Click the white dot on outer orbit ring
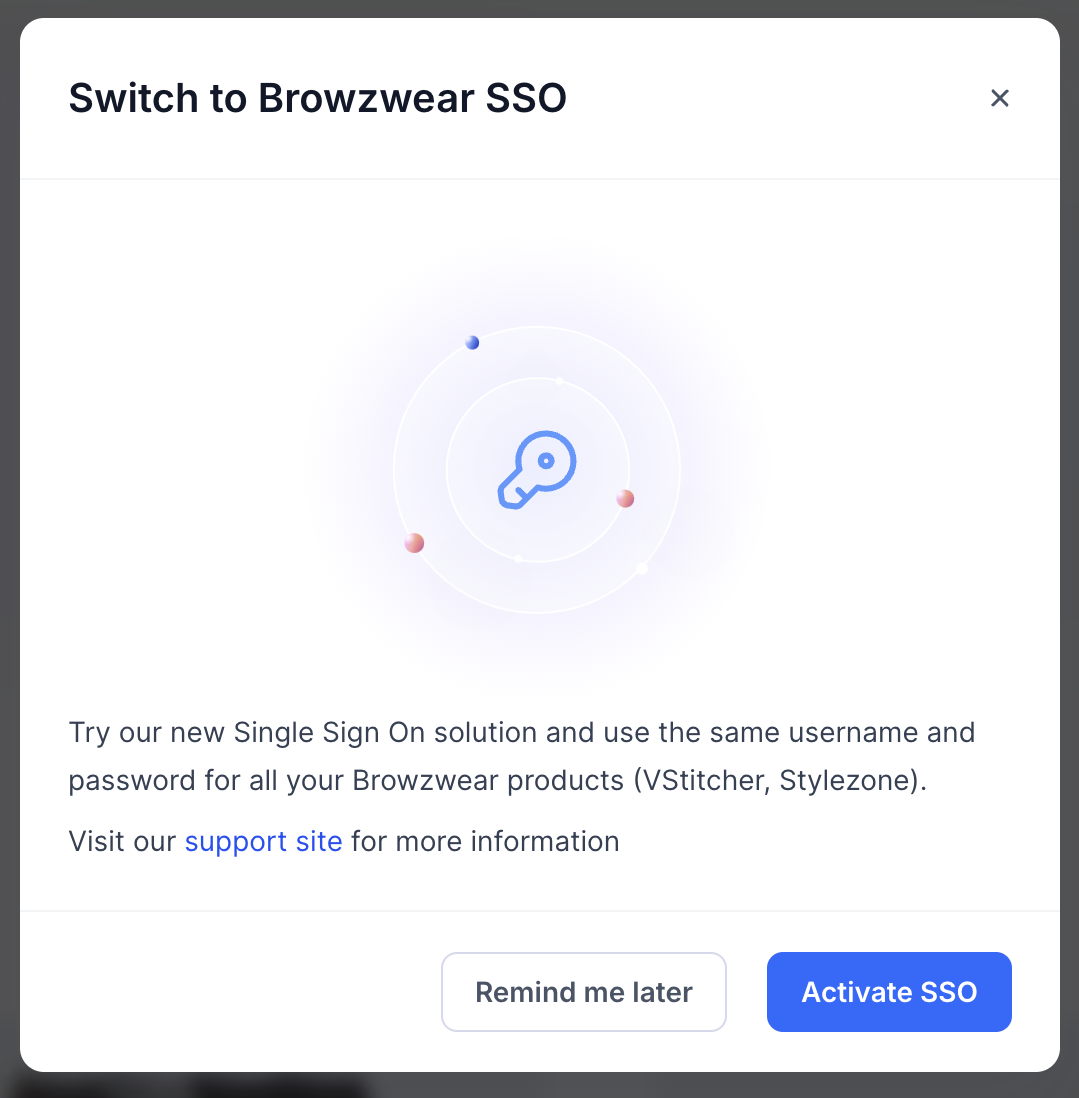1079x1098 pixels. (x=641, y=569)
